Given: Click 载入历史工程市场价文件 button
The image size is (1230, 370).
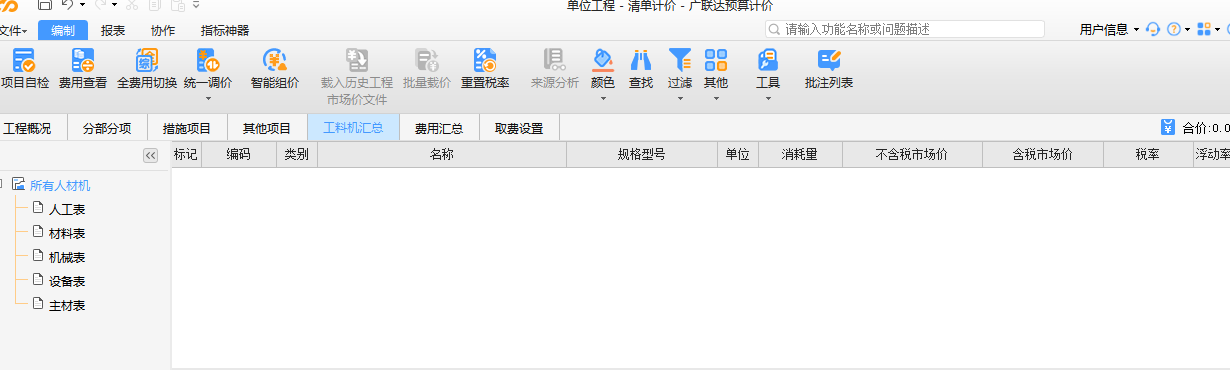Looking at the screenshot, I should 357,77.
